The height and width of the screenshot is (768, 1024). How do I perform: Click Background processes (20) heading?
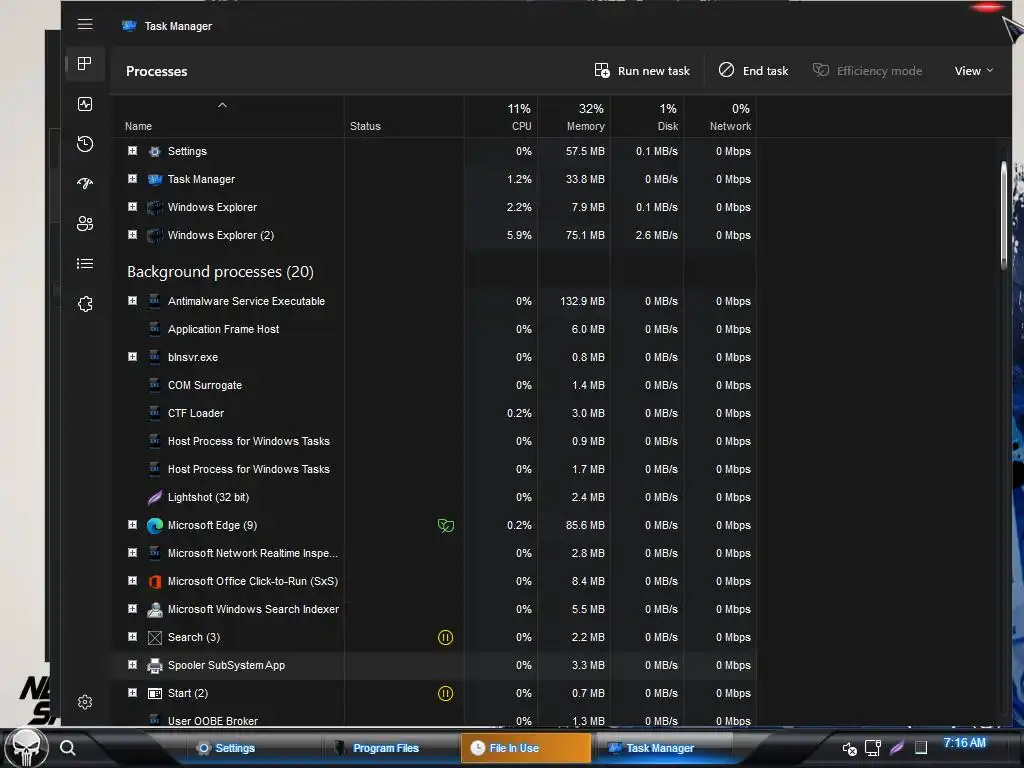[x=220, y=272]
